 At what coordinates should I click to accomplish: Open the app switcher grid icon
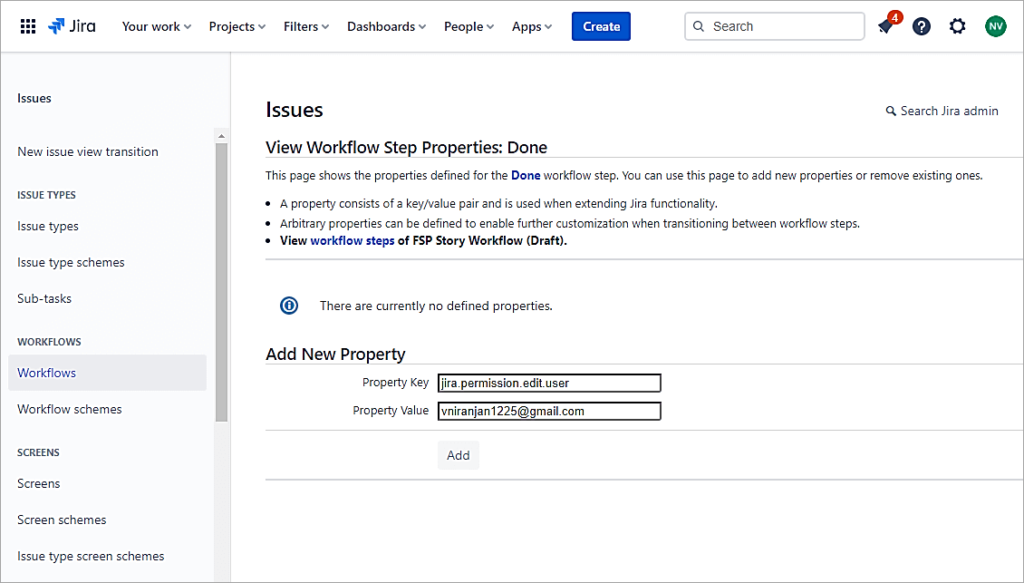27,26
